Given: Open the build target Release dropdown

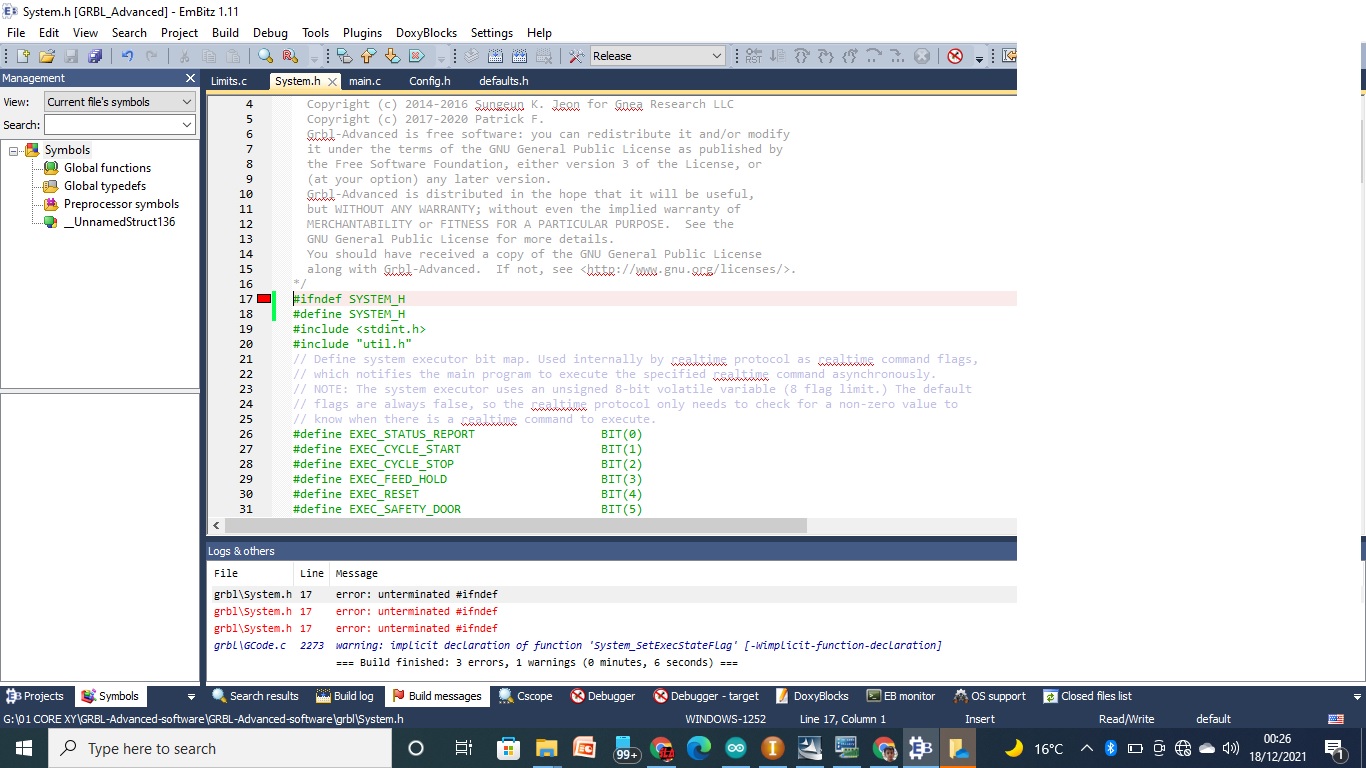Looking at the screenshot, I should pos(716,56).
